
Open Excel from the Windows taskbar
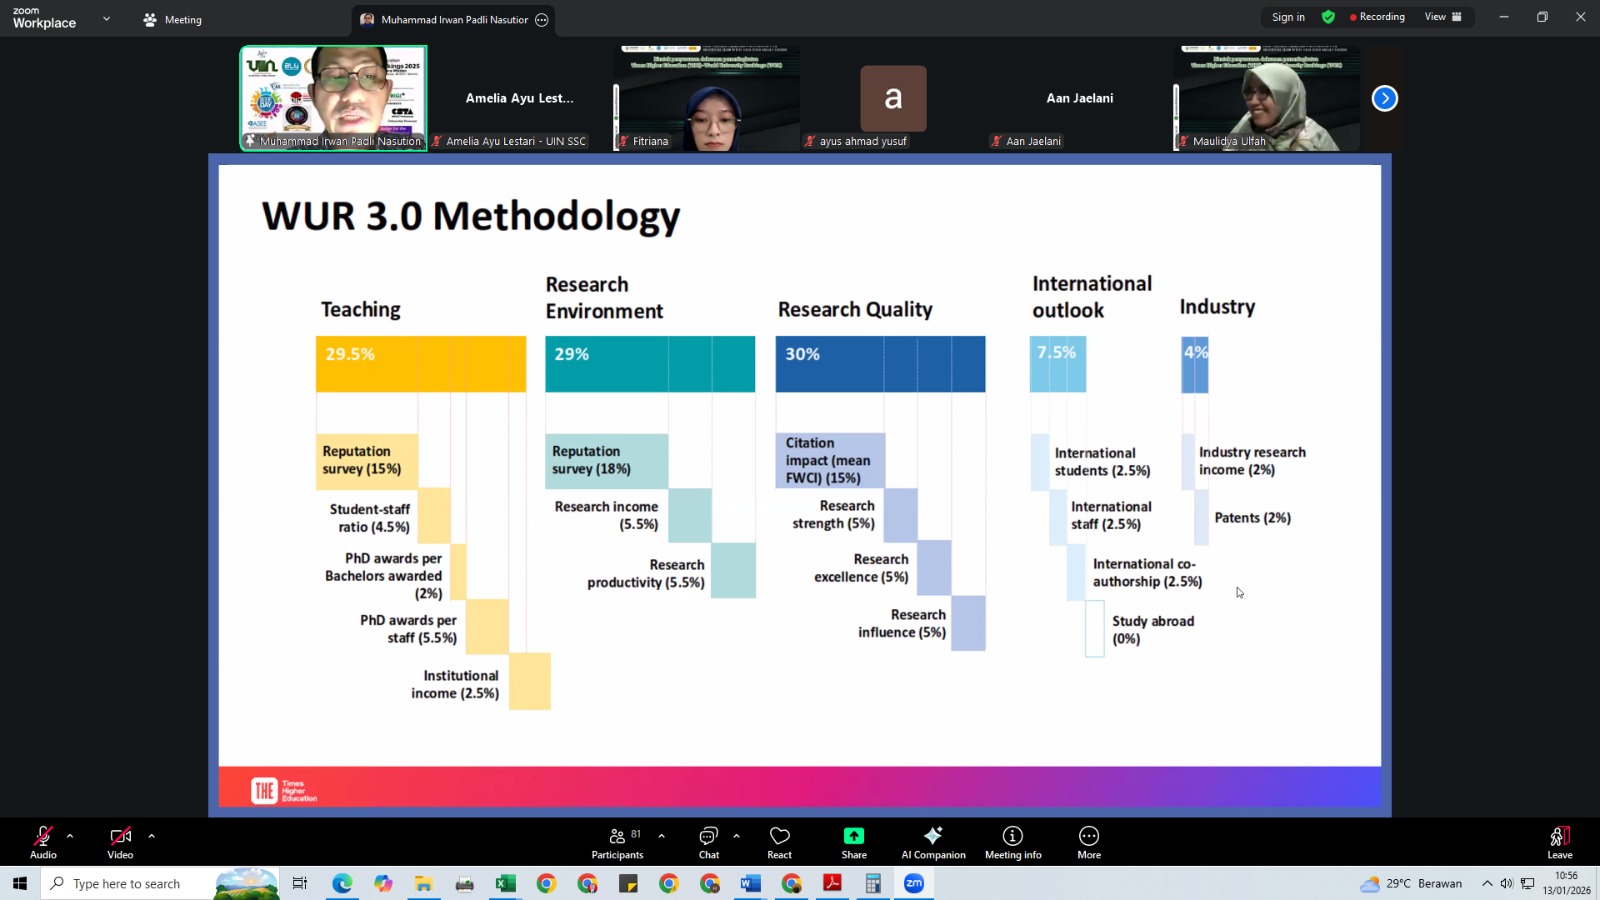[x=505, y=883]
